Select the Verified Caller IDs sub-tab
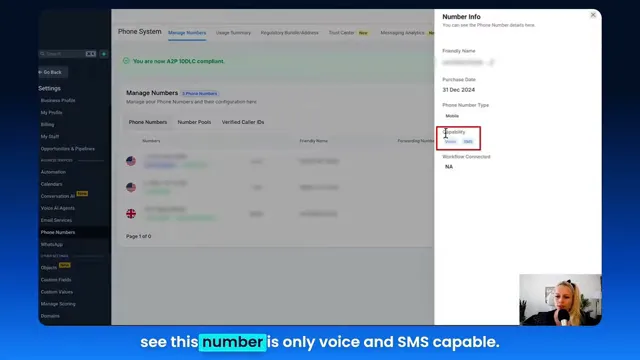 coord(243,122)
